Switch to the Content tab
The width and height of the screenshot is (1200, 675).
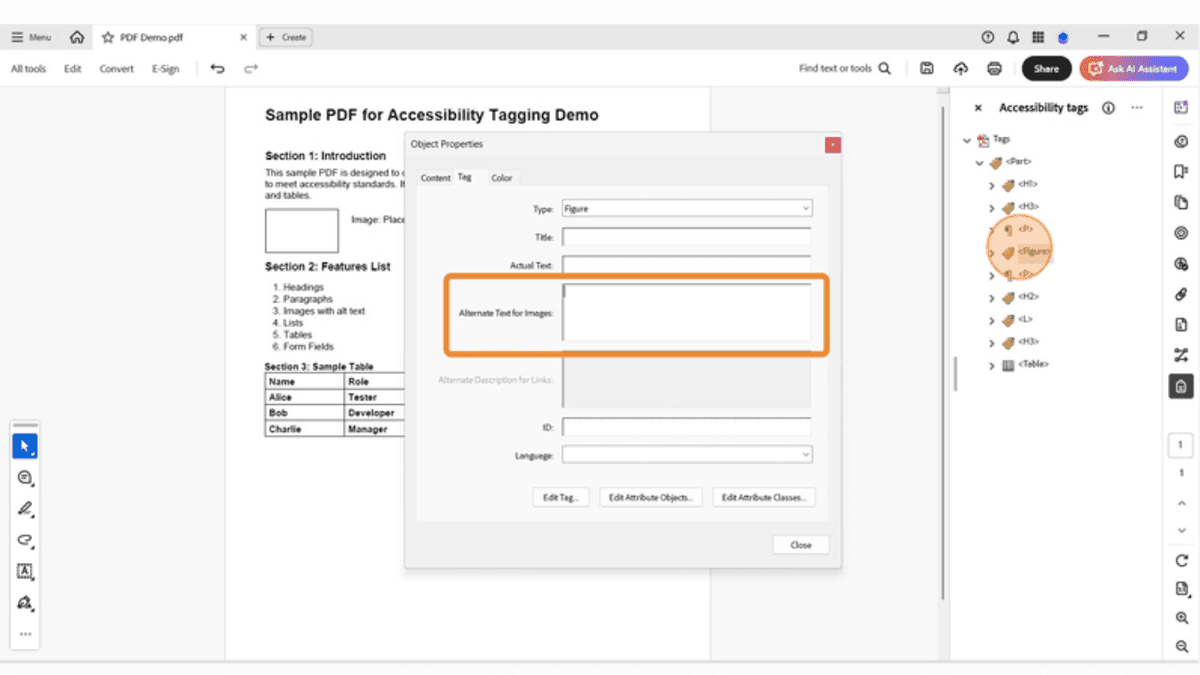pyautogui.click(x=435, y=177)
